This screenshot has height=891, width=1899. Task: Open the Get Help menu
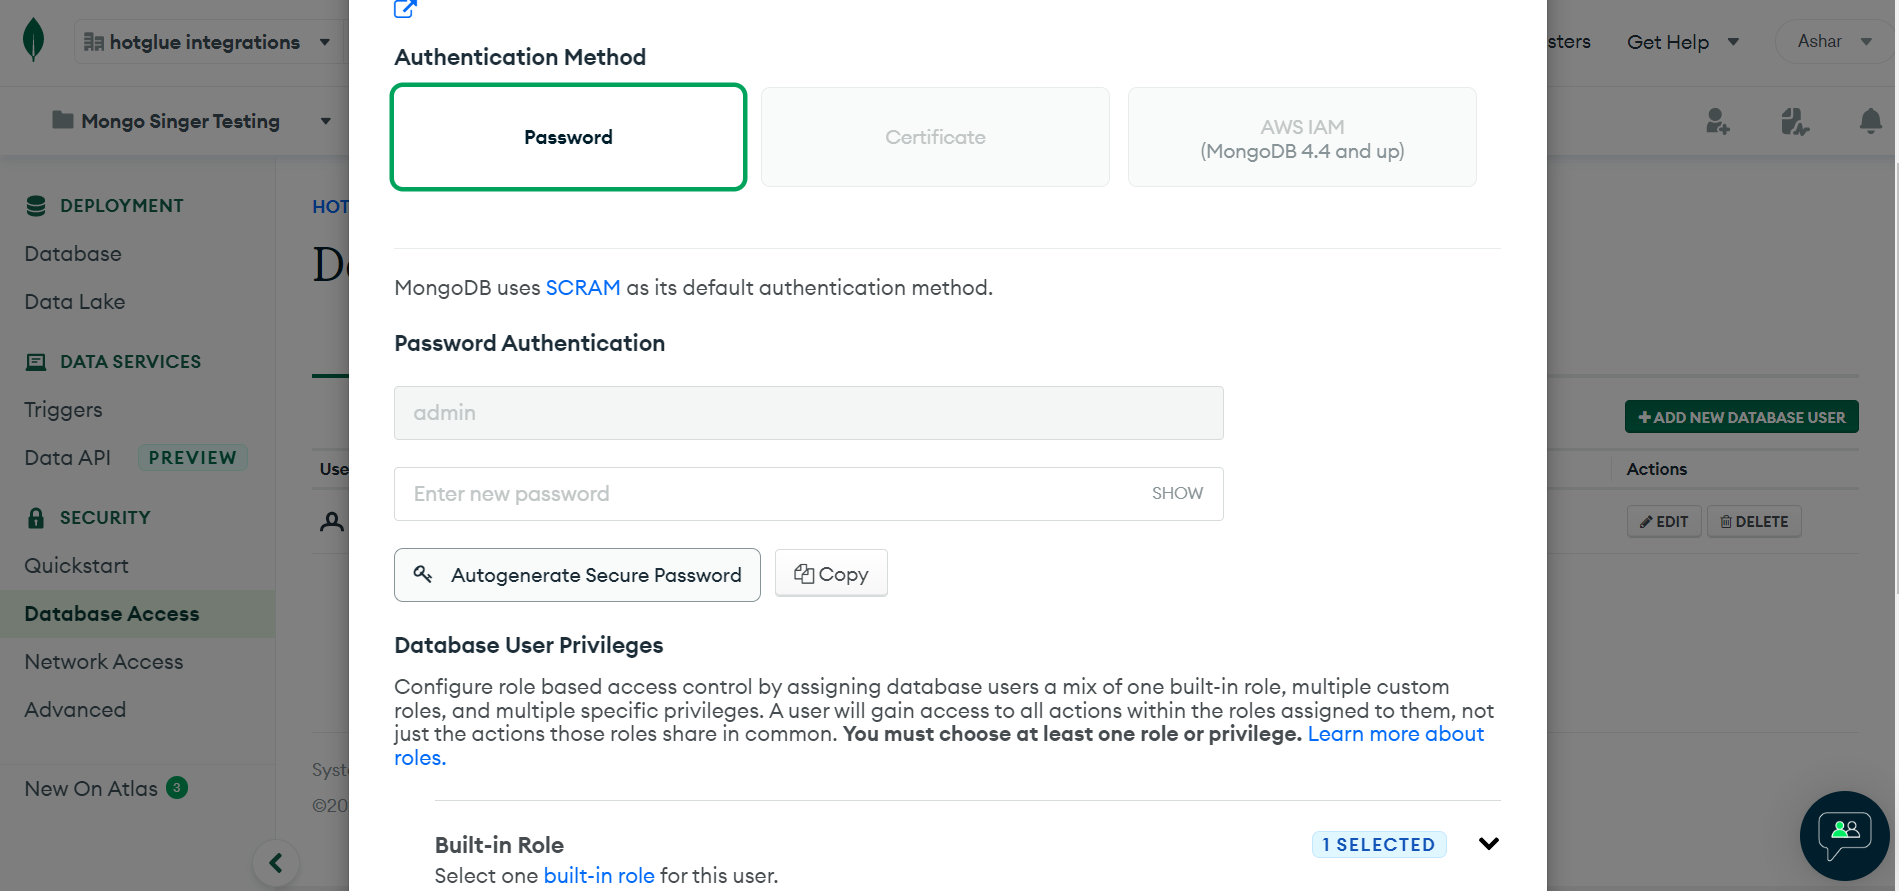pyautogui.click(x=1682, y=42)
